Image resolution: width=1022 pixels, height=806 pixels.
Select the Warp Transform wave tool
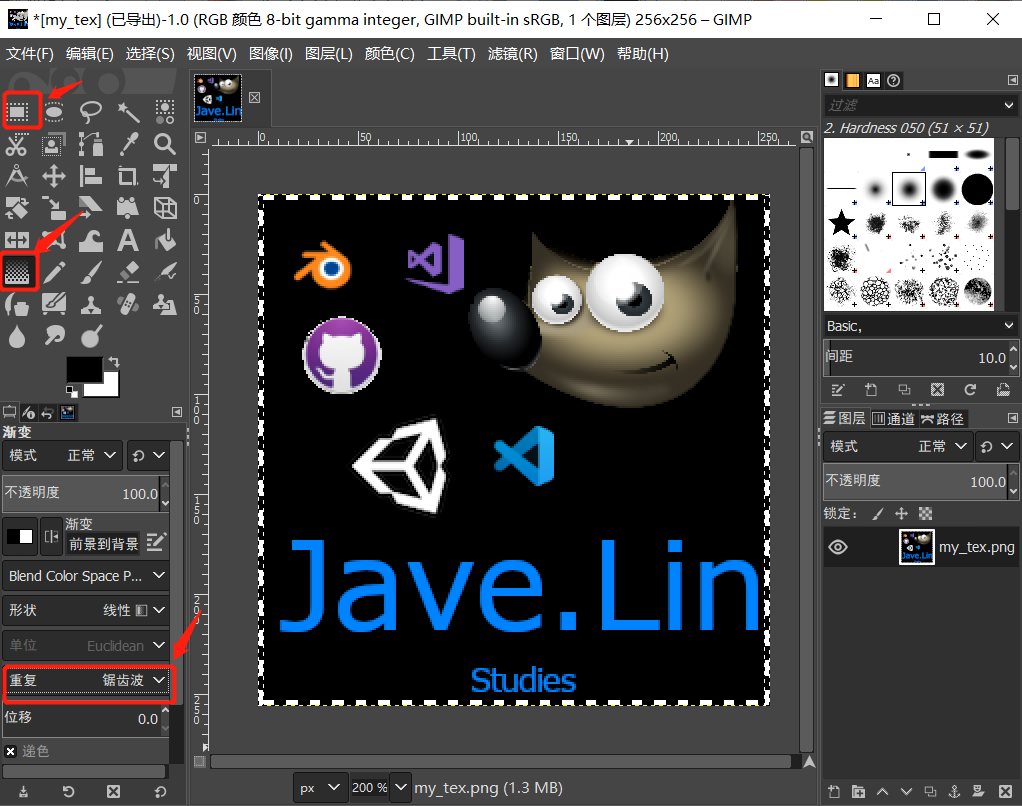[x=91, y=240]
